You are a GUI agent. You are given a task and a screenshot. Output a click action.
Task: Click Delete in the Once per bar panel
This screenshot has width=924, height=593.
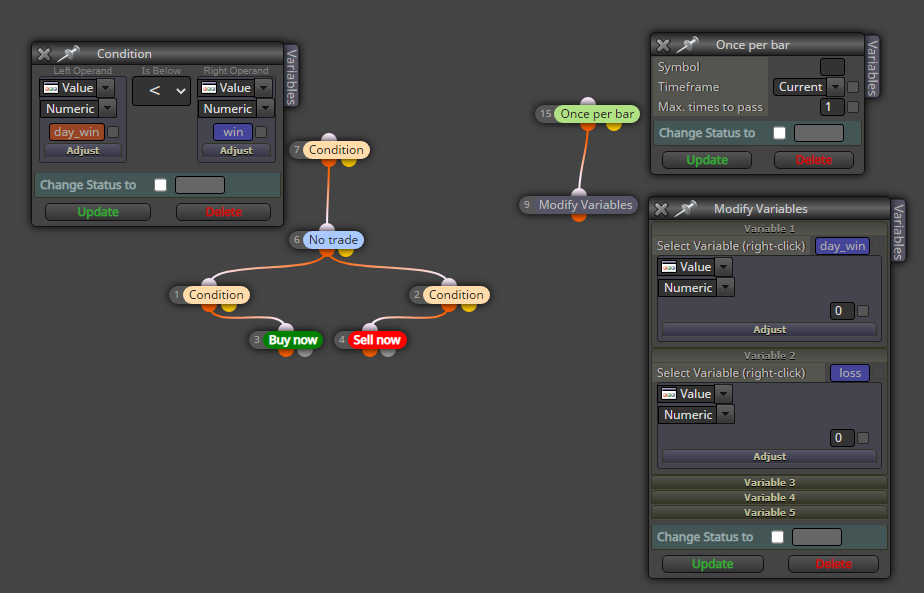[814, 160]
